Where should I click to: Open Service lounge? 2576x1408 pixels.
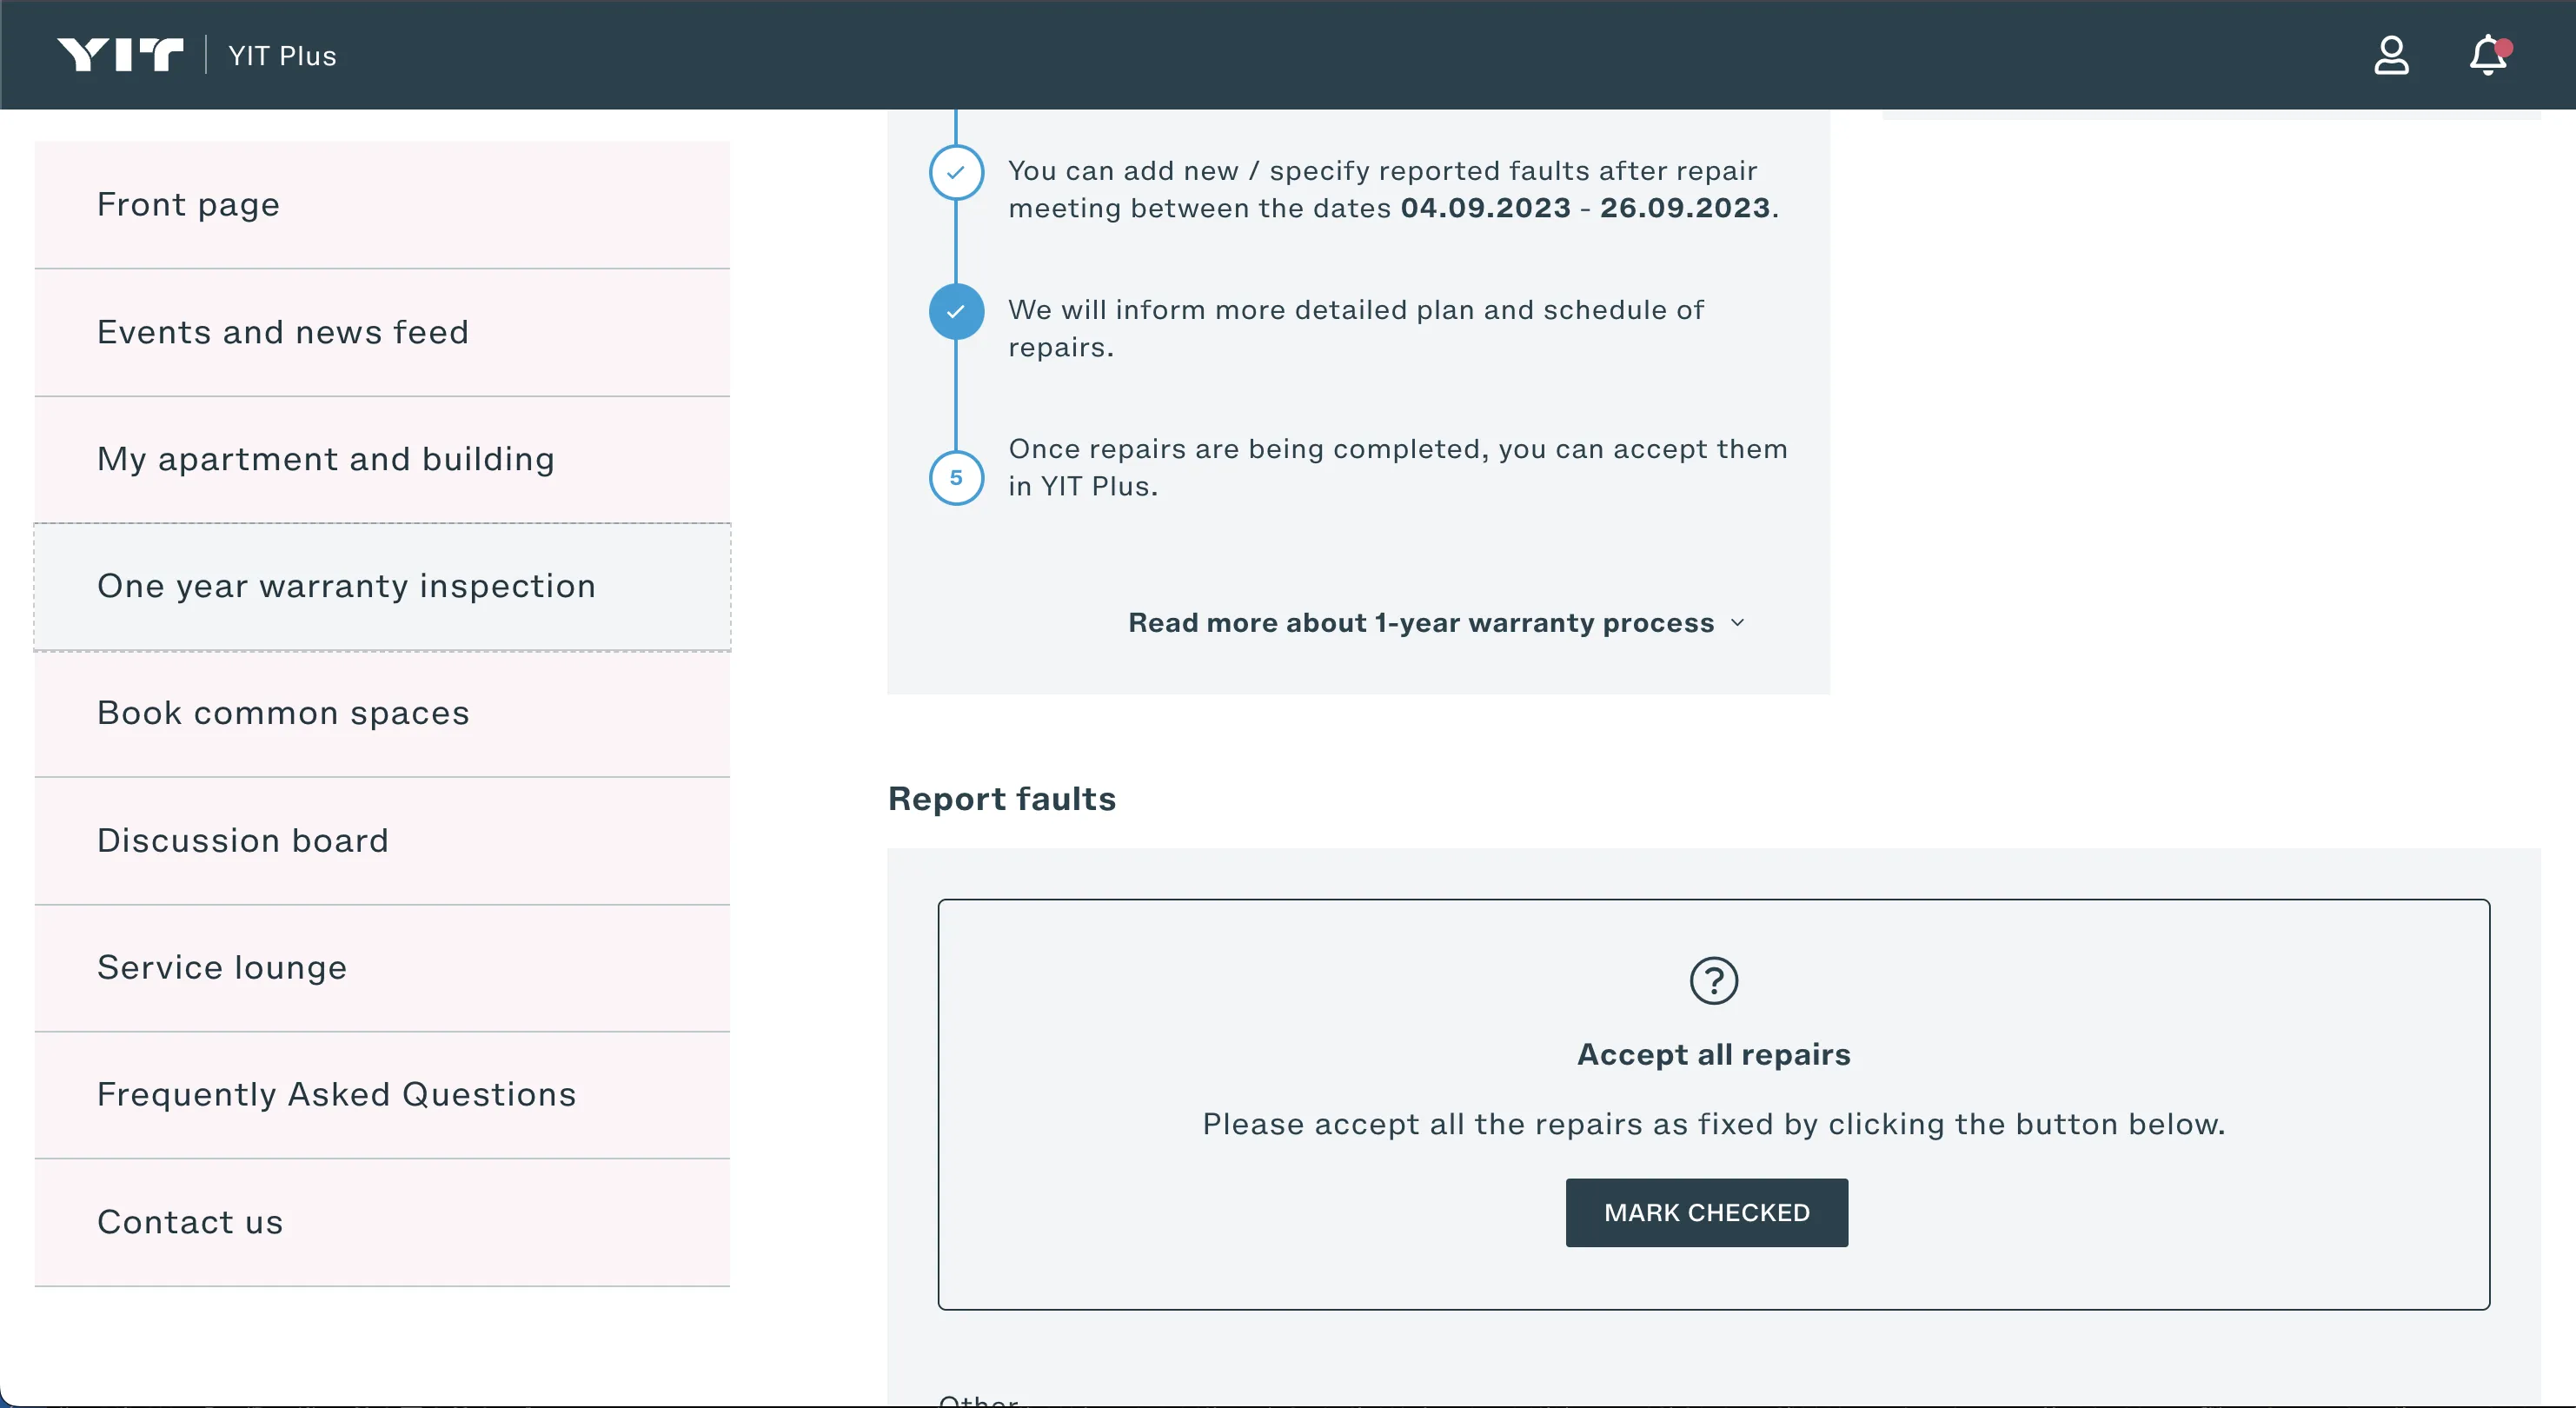(382, 968)
